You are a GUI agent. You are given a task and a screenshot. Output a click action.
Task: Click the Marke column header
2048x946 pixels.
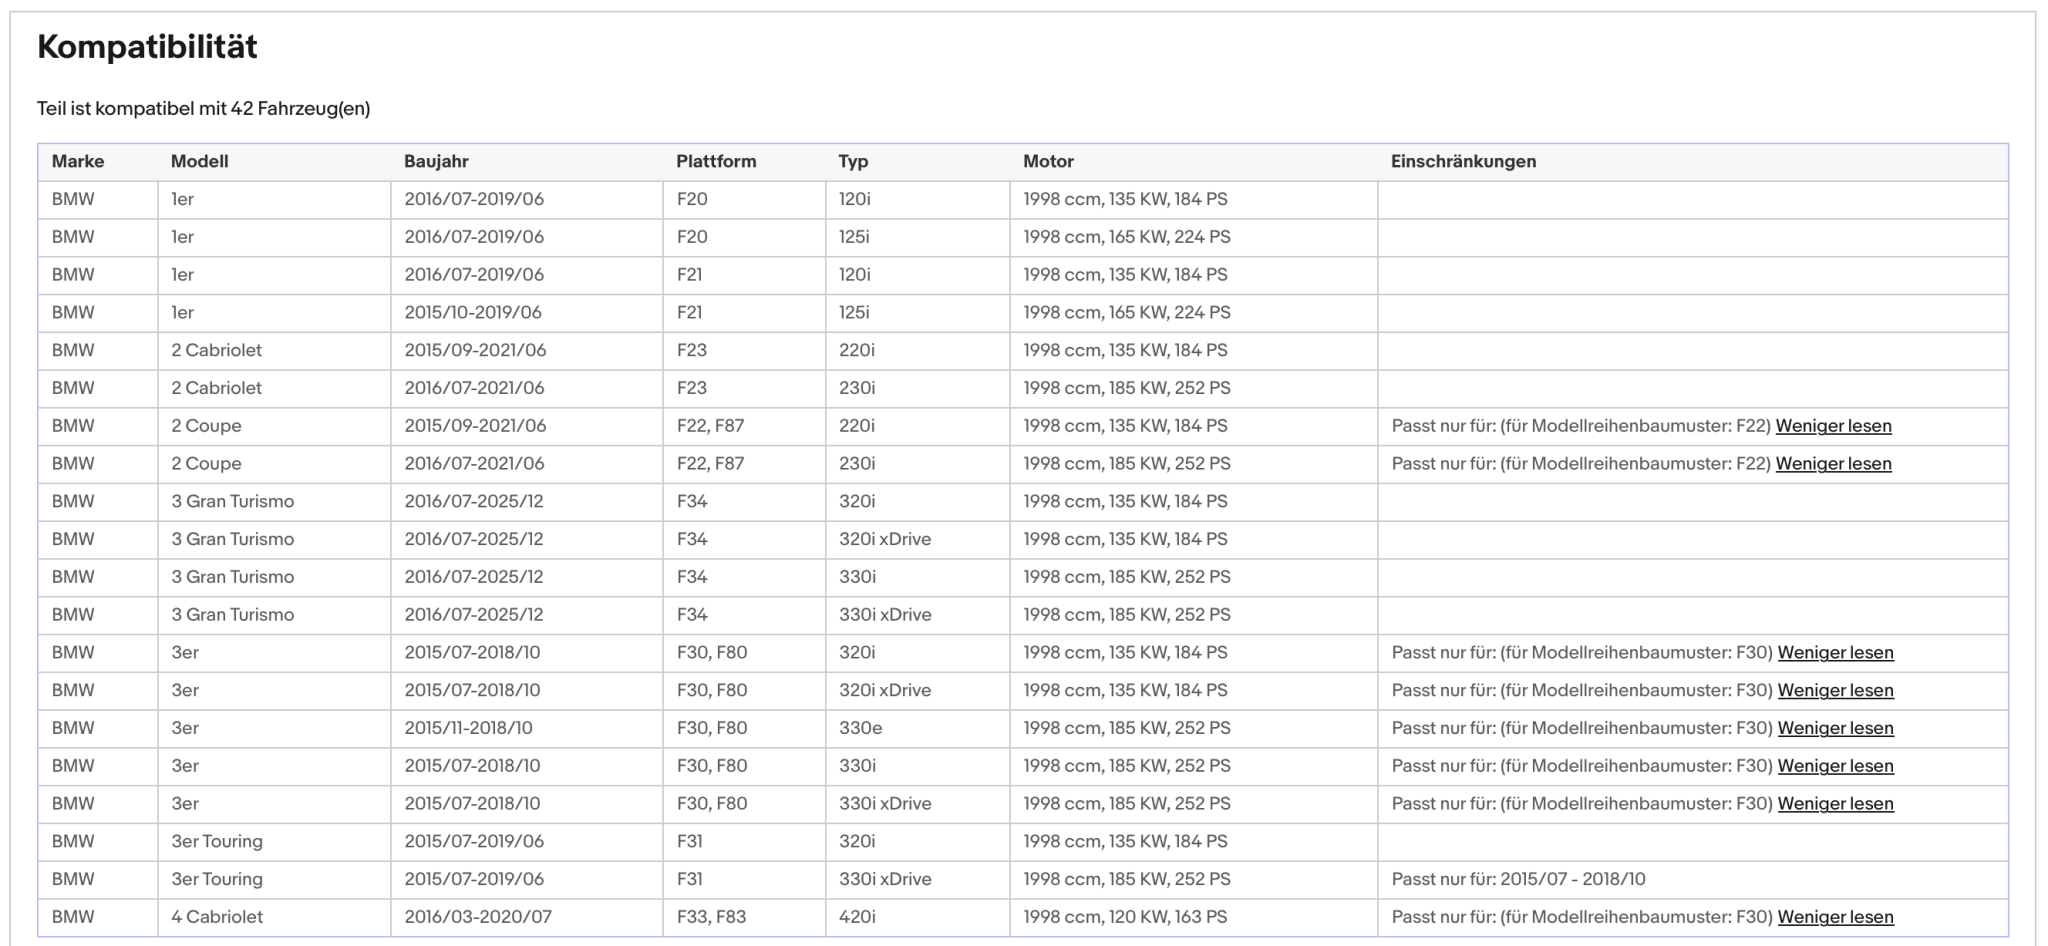tap(78, 161)
